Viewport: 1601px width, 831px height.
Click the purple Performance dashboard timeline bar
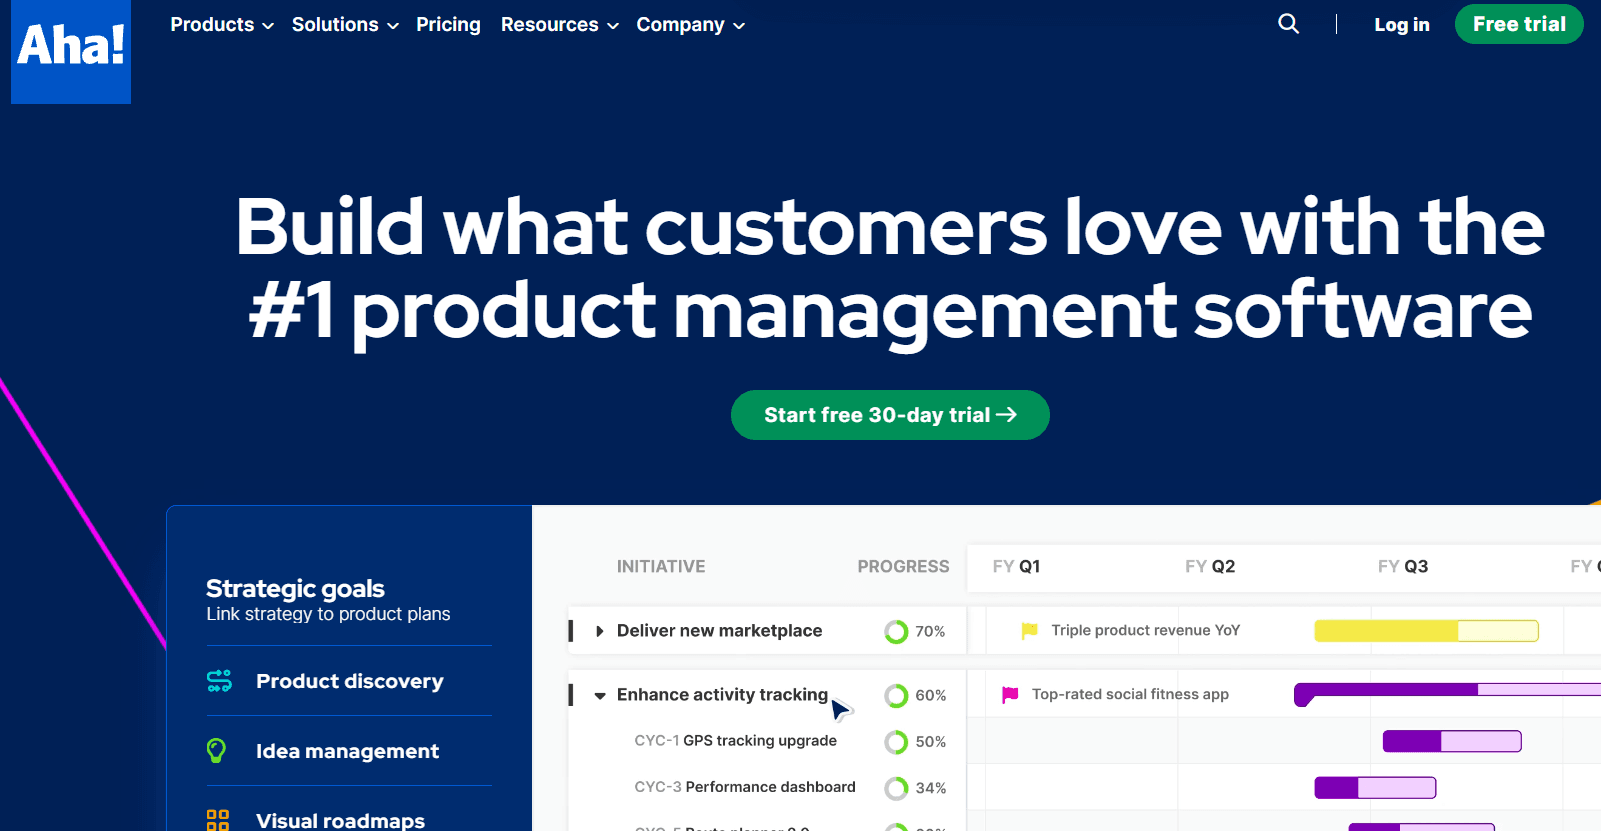(1375, 788)
